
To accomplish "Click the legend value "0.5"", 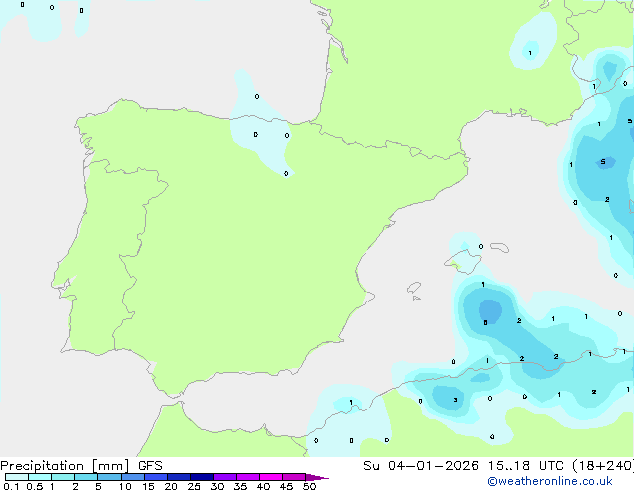I will pyautogui.click(x=34, y=486).
